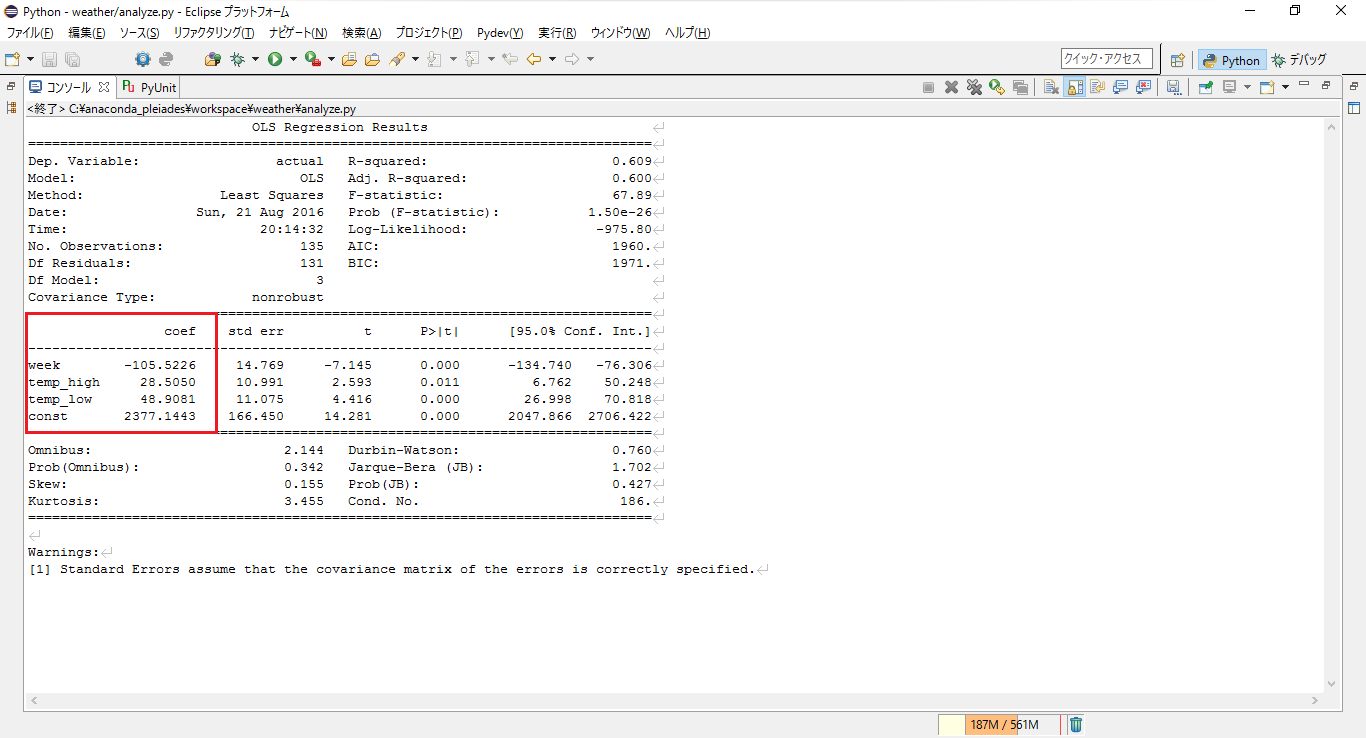
Task: Pin the current console
Action: 1205,87
